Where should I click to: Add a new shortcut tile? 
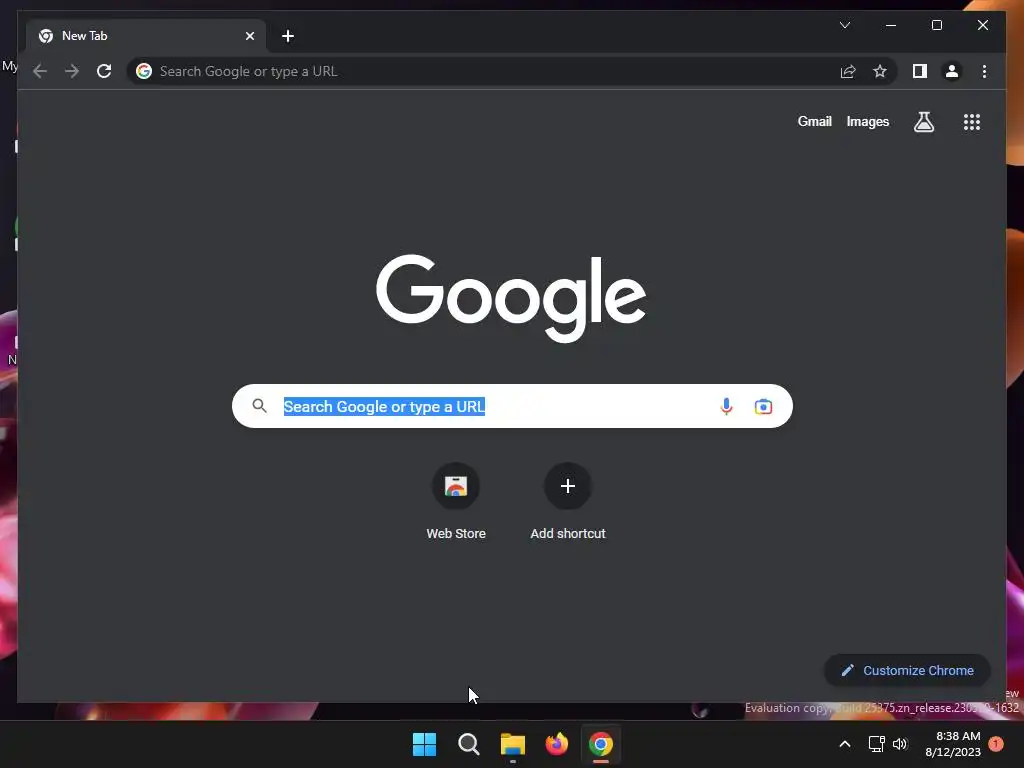coord(568,502)
